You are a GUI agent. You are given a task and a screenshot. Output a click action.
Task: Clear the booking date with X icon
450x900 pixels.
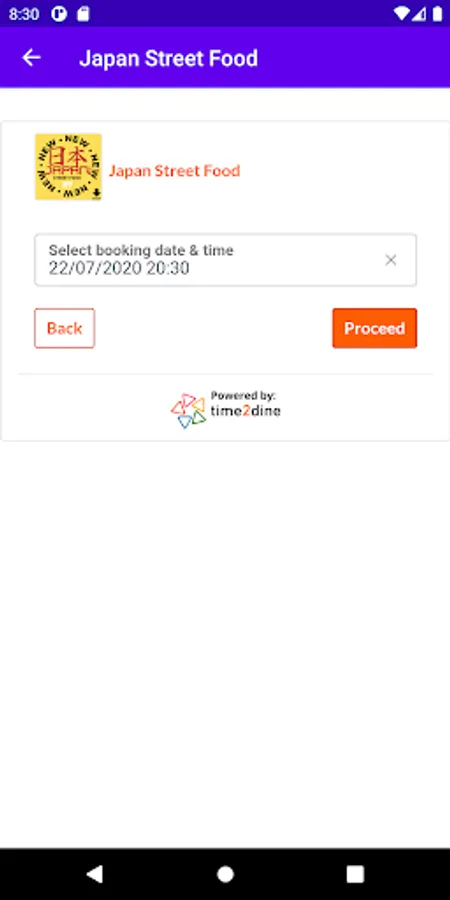[x=391, y=260]
